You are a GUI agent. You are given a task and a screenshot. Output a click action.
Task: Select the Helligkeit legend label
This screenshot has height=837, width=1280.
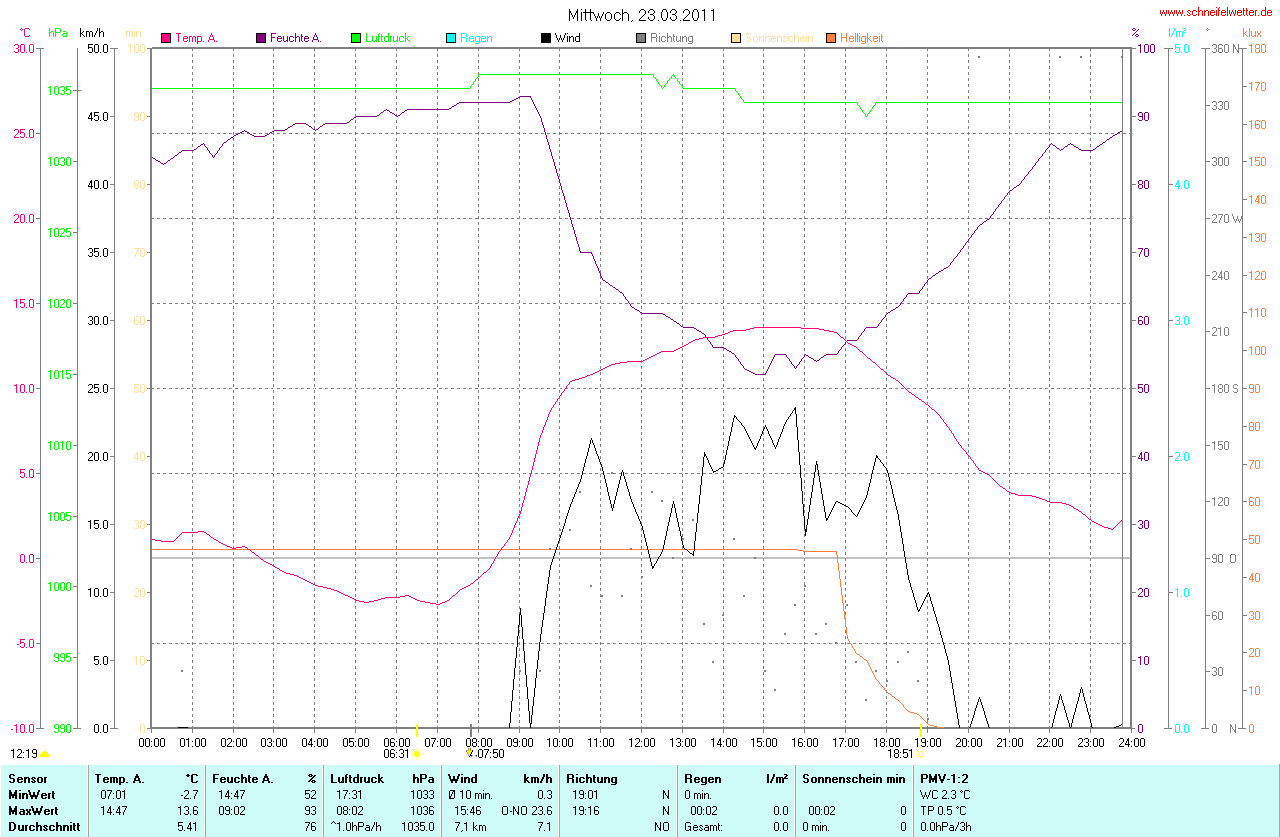861,38
